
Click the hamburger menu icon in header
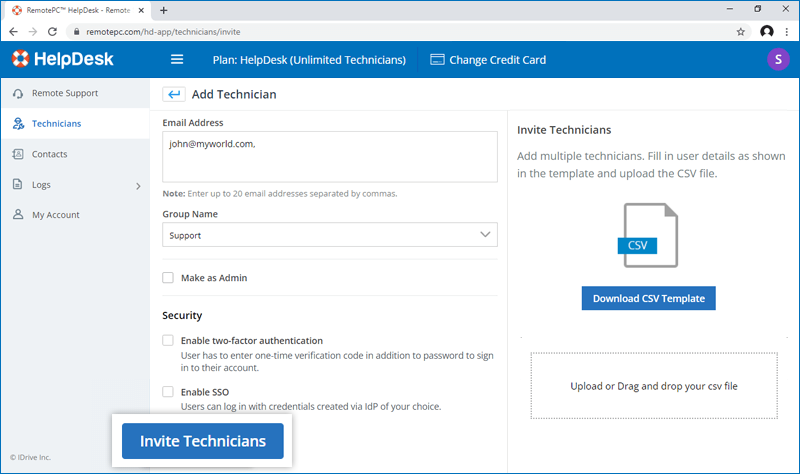tap(177, 59)
